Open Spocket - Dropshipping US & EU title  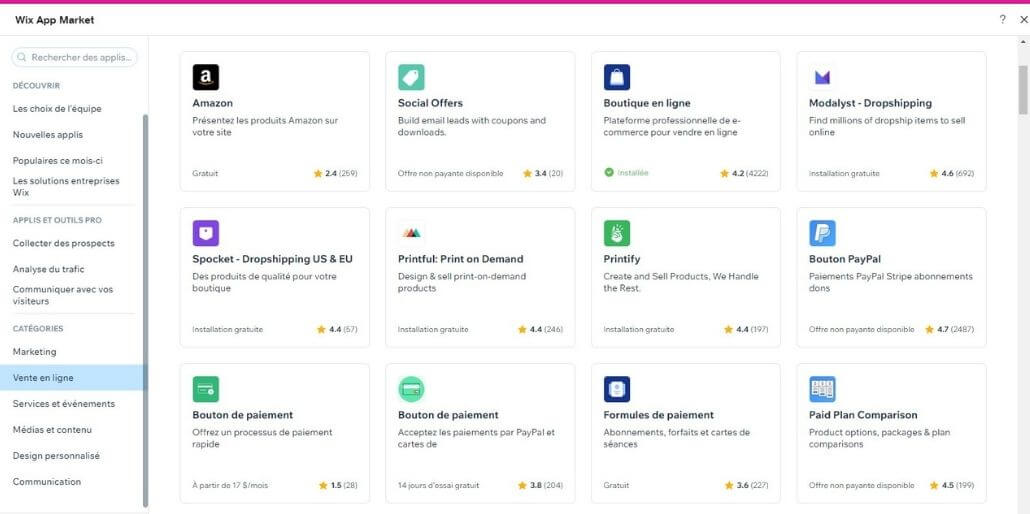tap(273, 259)
